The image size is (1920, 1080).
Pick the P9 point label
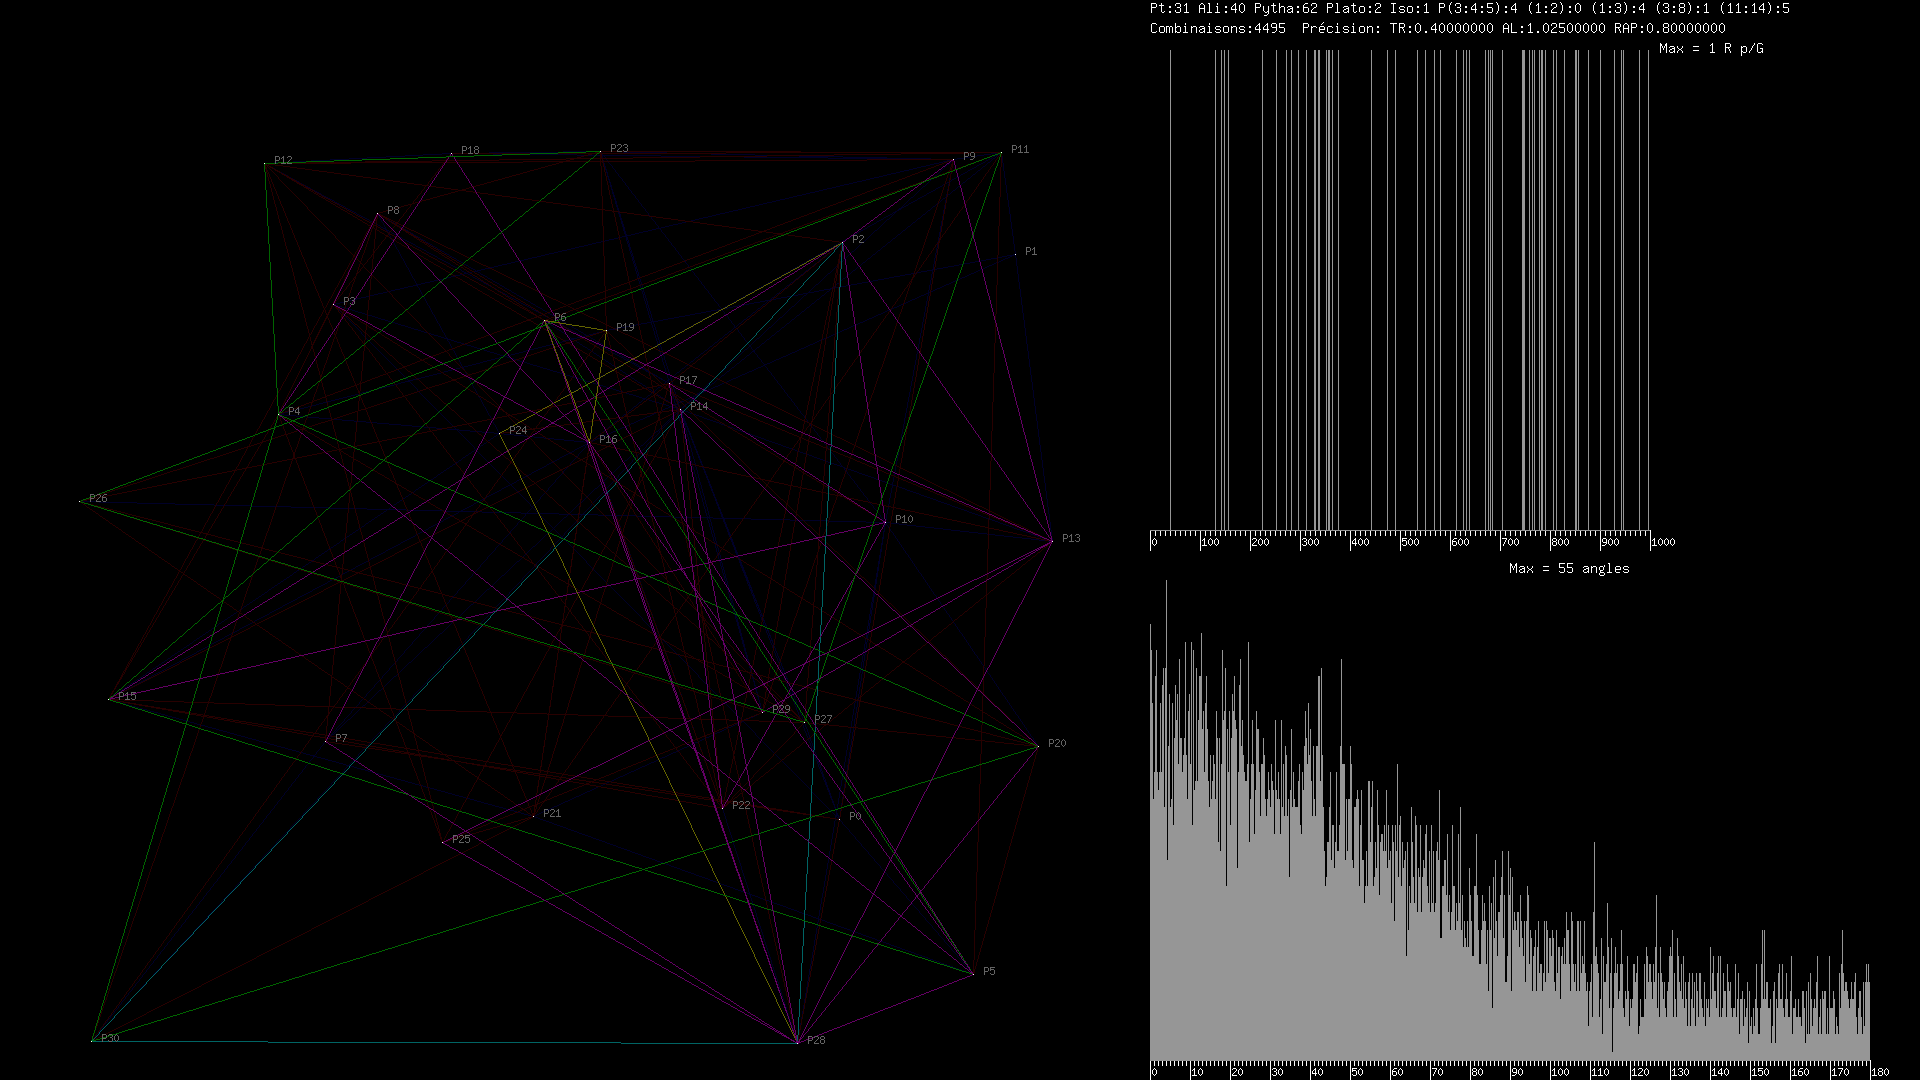click(x=969, y=156)
